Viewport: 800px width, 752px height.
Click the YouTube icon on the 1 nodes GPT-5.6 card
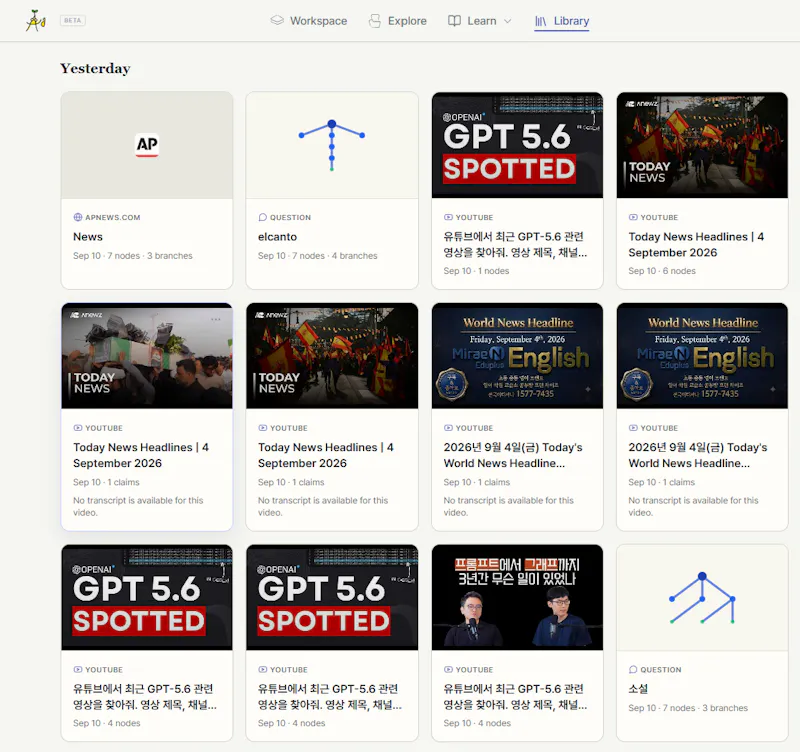(x=448, y=217)
